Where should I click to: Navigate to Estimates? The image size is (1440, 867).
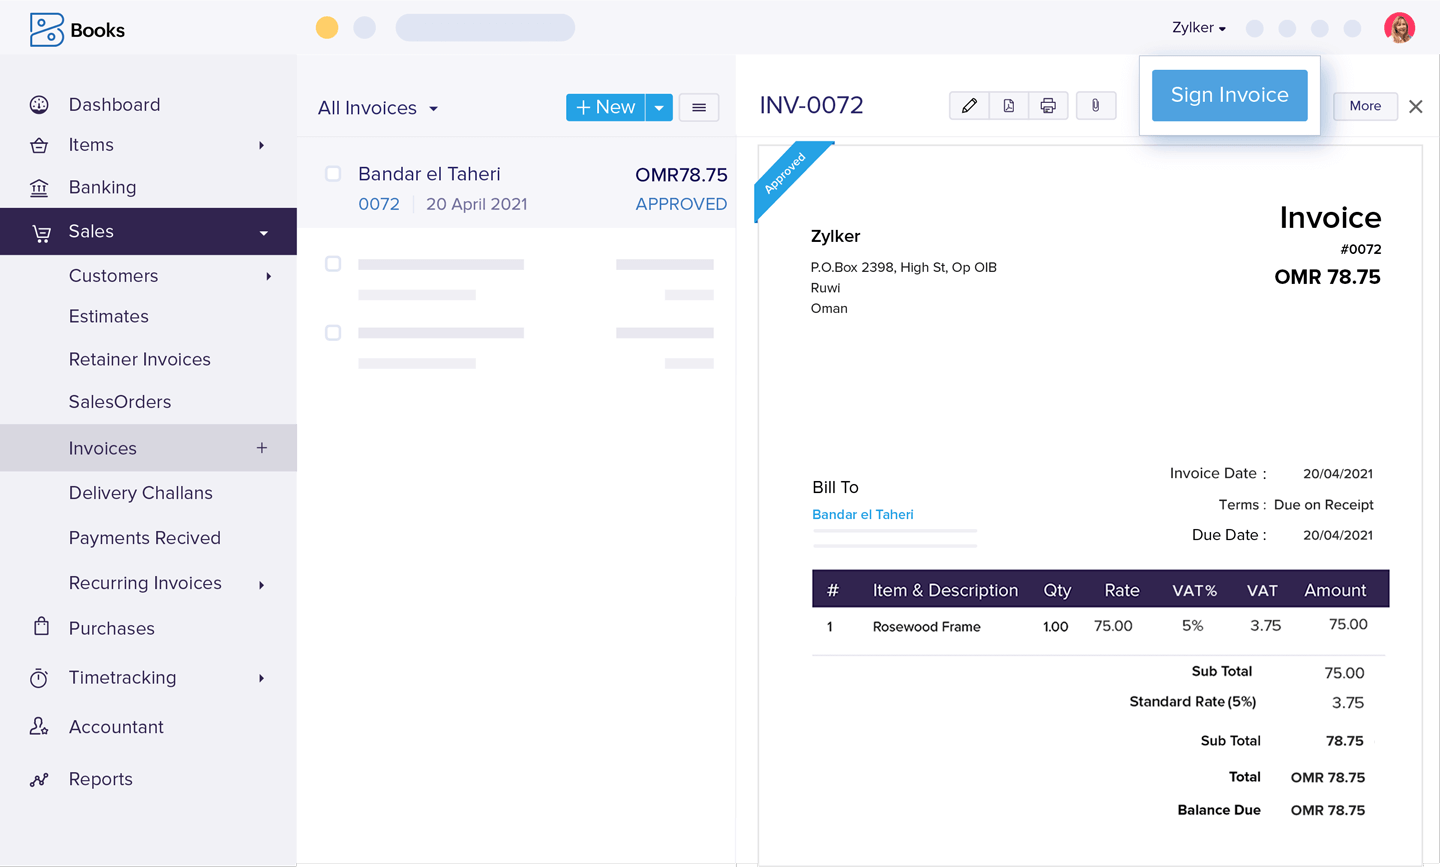pos(108,317)
